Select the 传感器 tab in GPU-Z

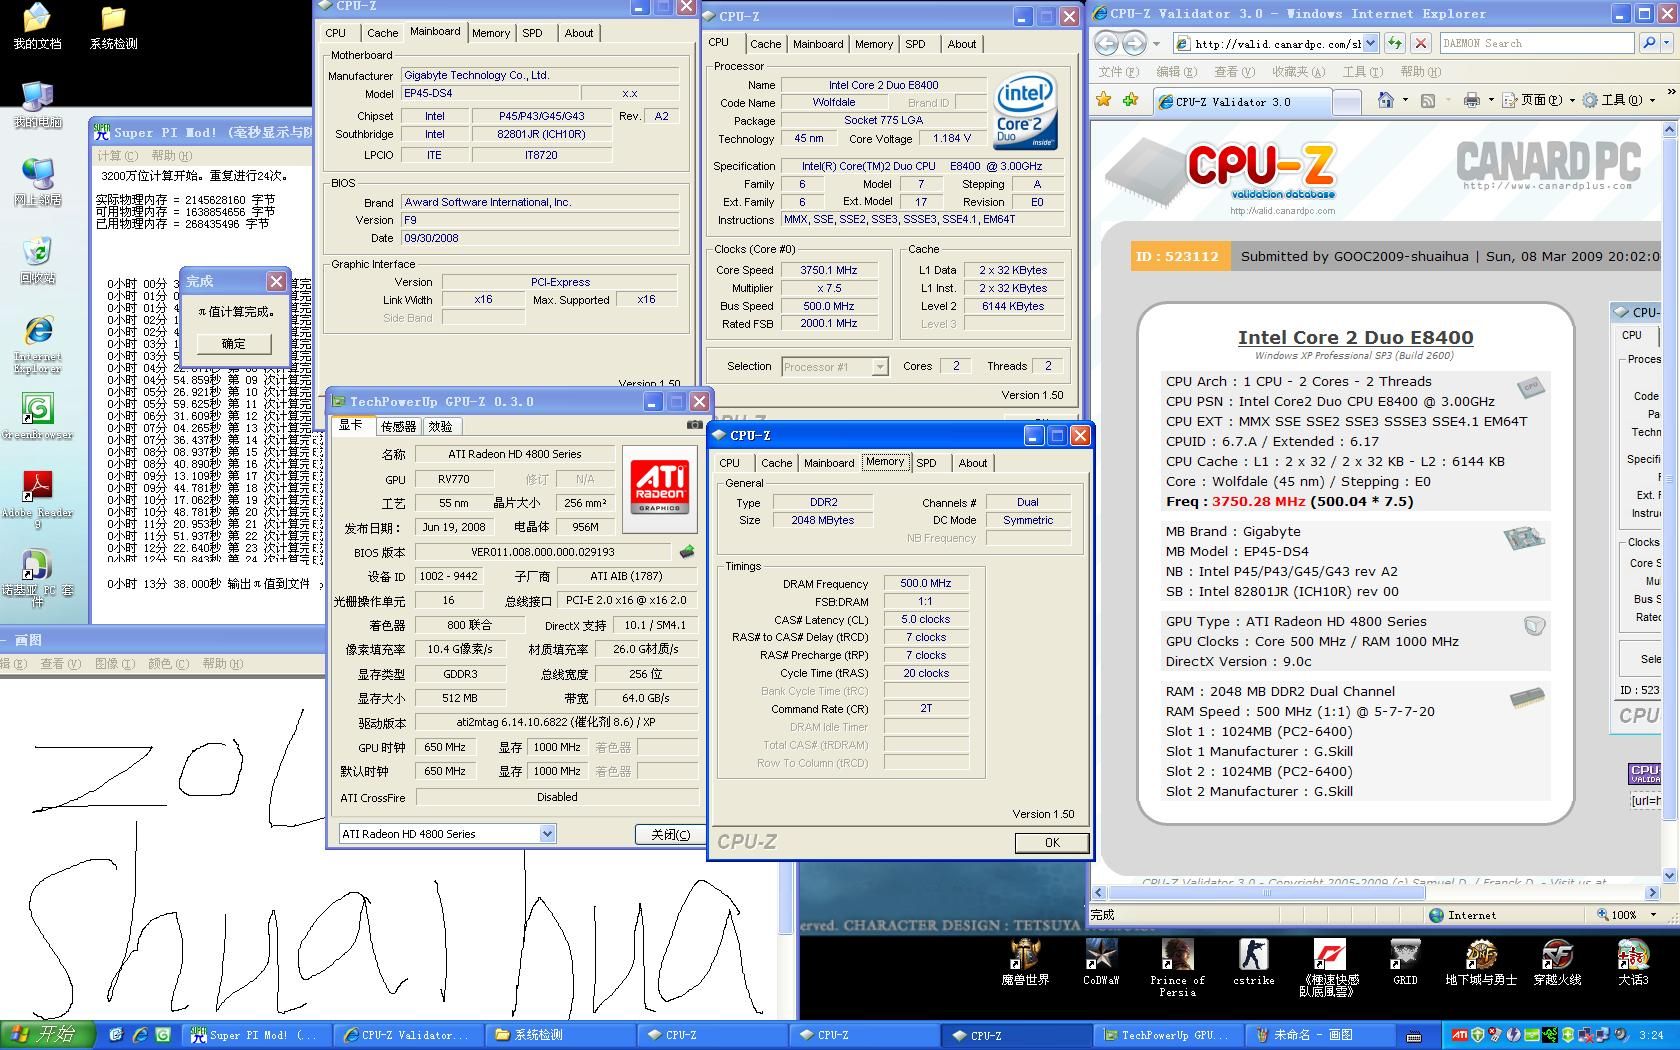[x=398, y=426]
